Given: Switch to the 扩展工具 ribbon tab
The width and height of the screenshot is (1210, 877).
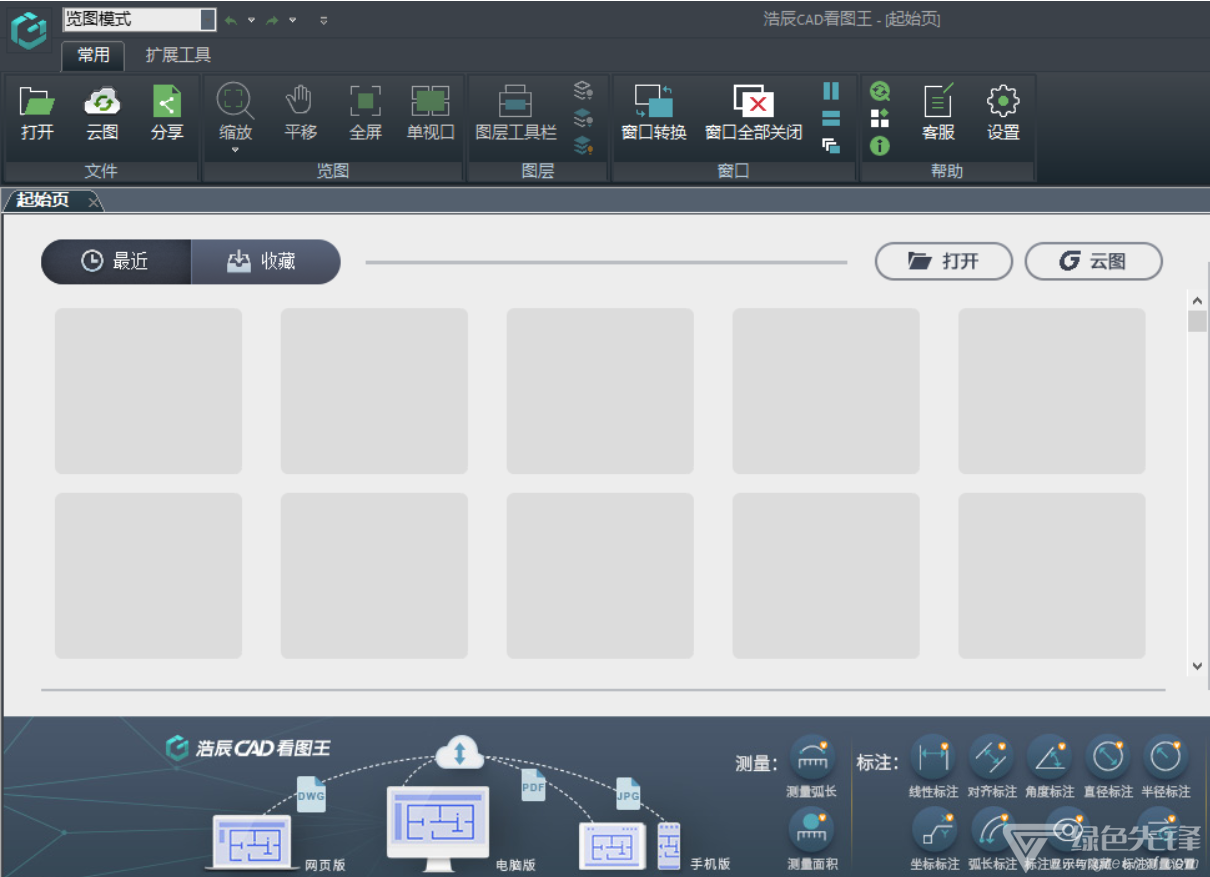Looking at the screenshot, I should [x=178, y=56].
